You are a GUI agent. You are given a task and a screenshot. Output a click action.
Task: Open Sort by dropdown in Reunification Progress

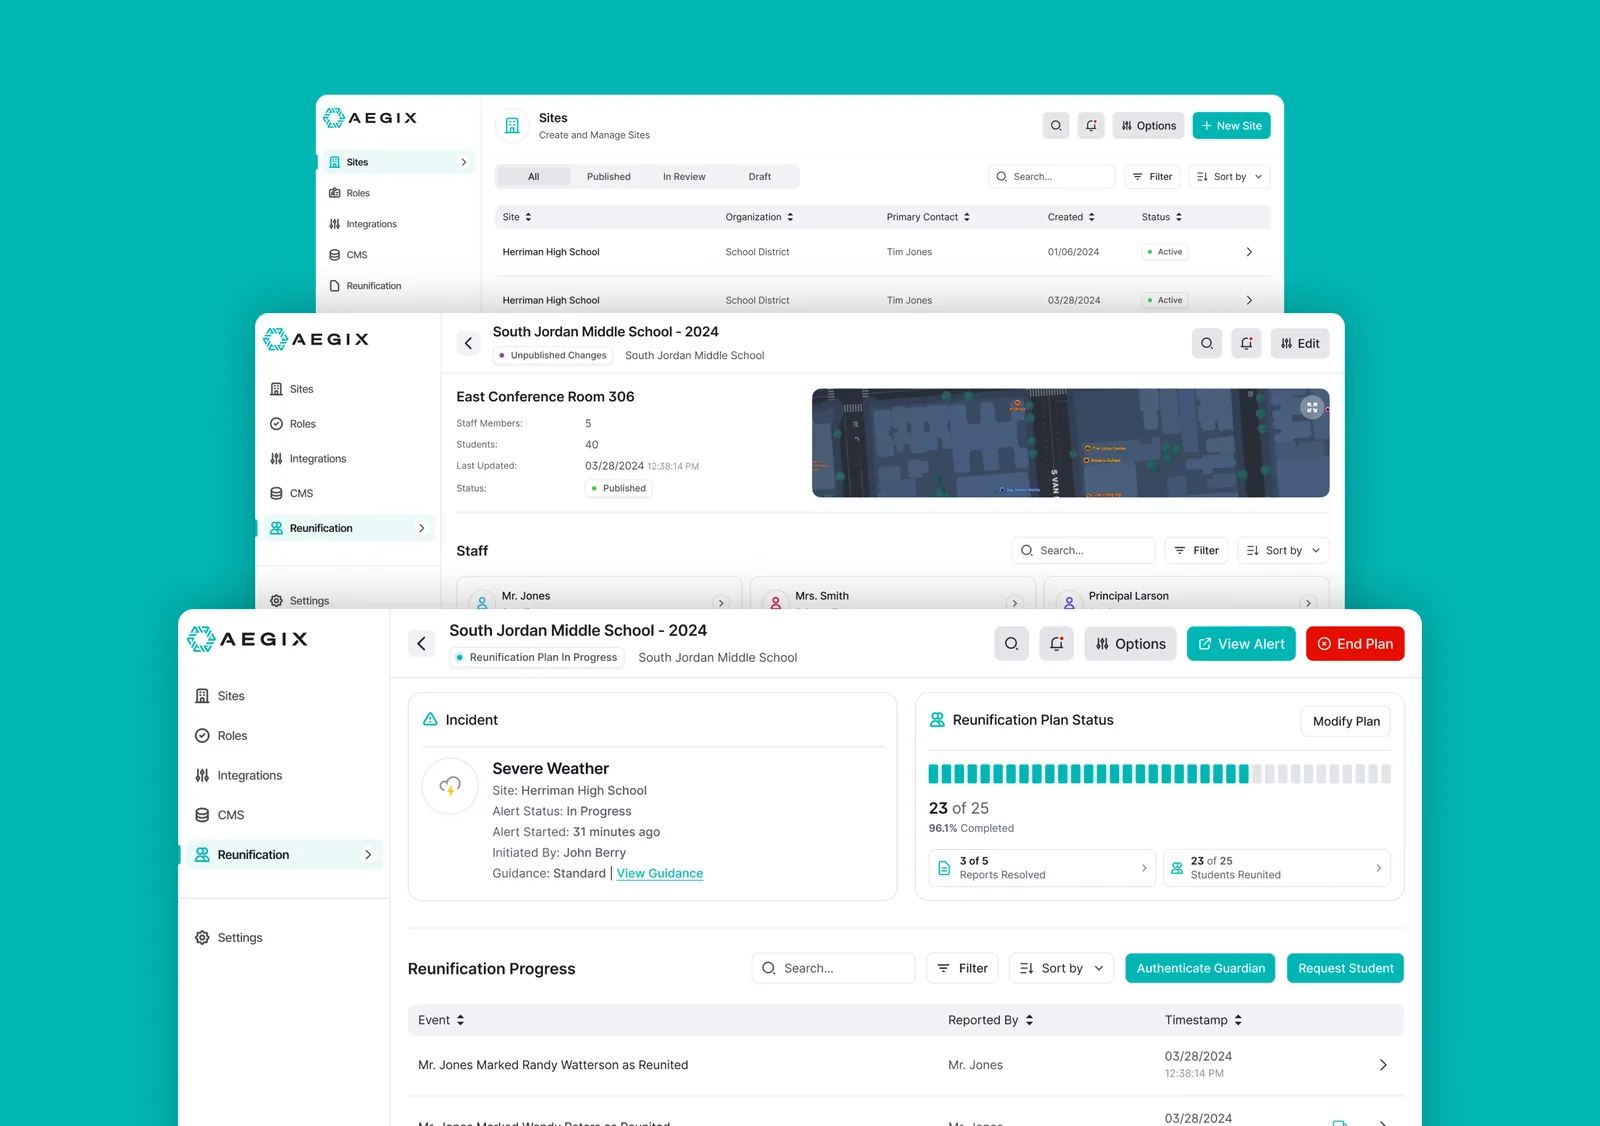pyautogui.click(x=1061, y=968)
